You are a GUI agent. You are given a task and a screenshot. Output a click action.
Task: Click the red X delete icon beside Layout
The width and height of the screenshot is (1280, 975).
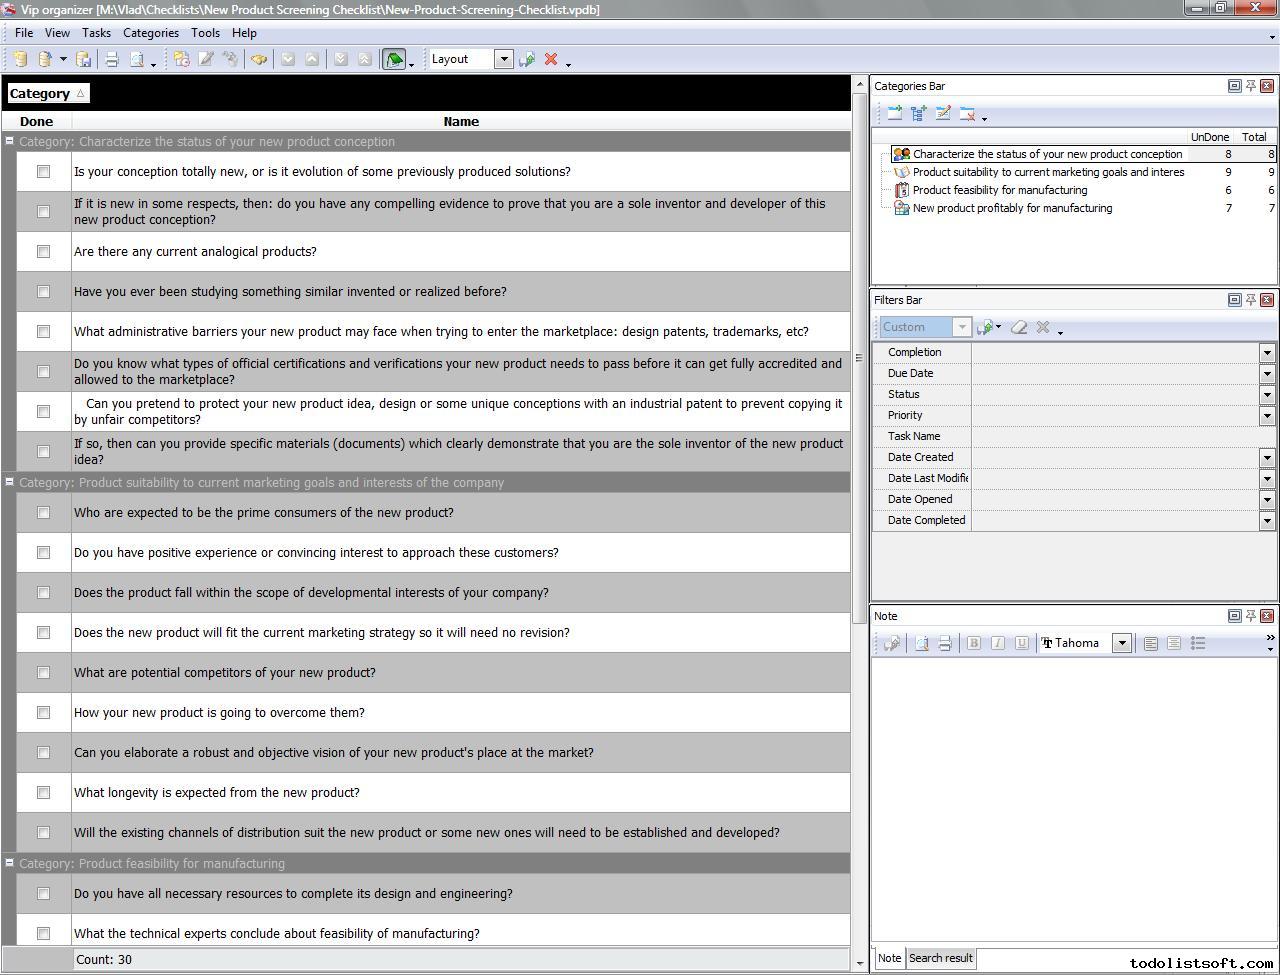click(550, 60)
